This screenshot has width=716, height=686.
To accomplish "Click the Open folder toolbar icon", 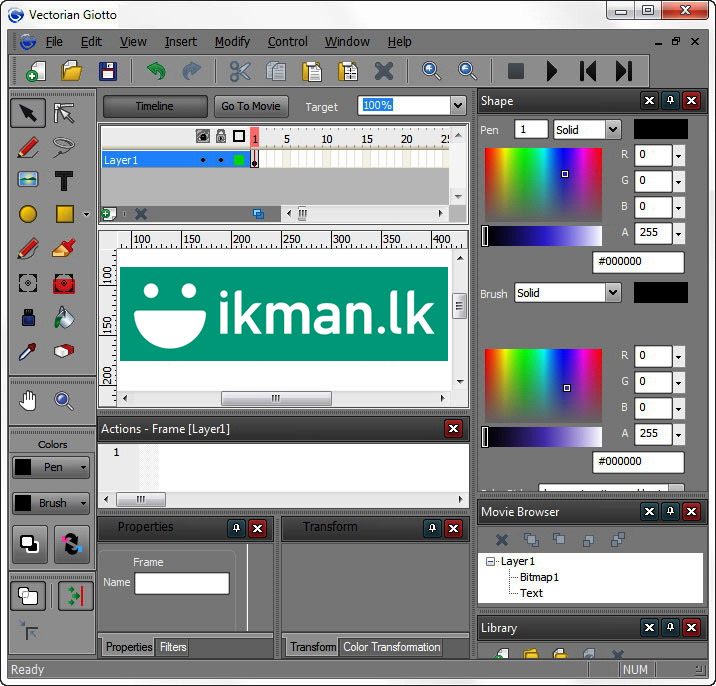I will 72,71.
